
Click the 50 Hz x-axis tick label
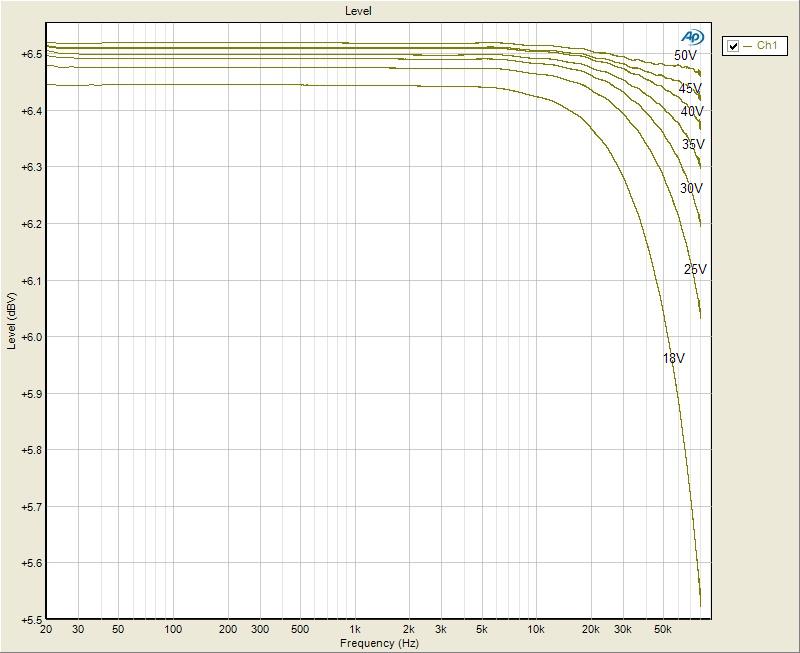pyautogui.click(x=118, y=630)
